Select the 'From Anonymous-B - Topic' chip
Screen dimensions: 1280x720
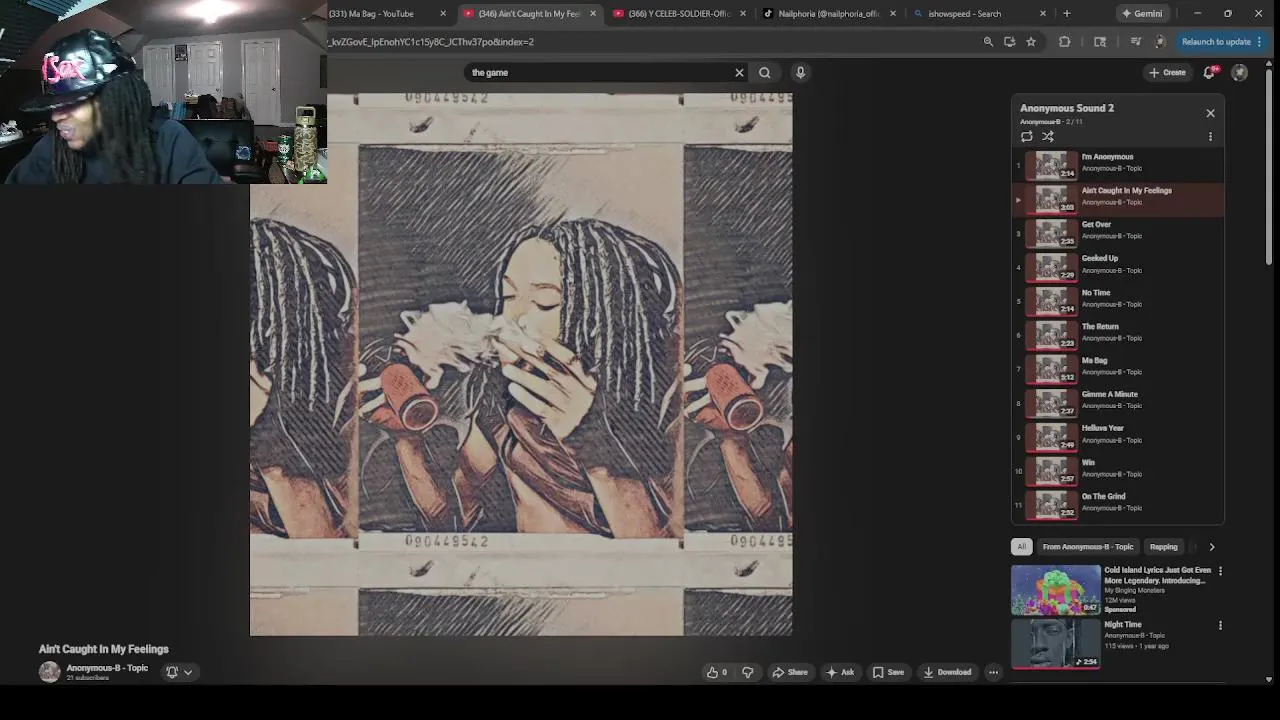click(1088, 547)
